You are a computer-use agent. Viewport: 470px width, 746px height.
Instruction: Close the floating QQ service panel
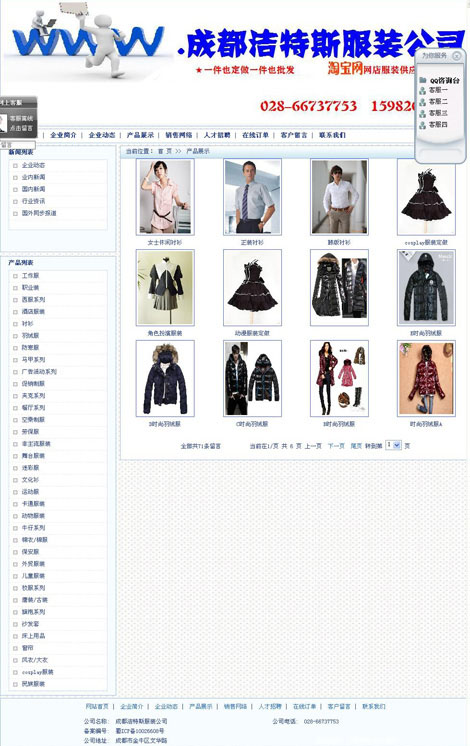pos(457,56)
